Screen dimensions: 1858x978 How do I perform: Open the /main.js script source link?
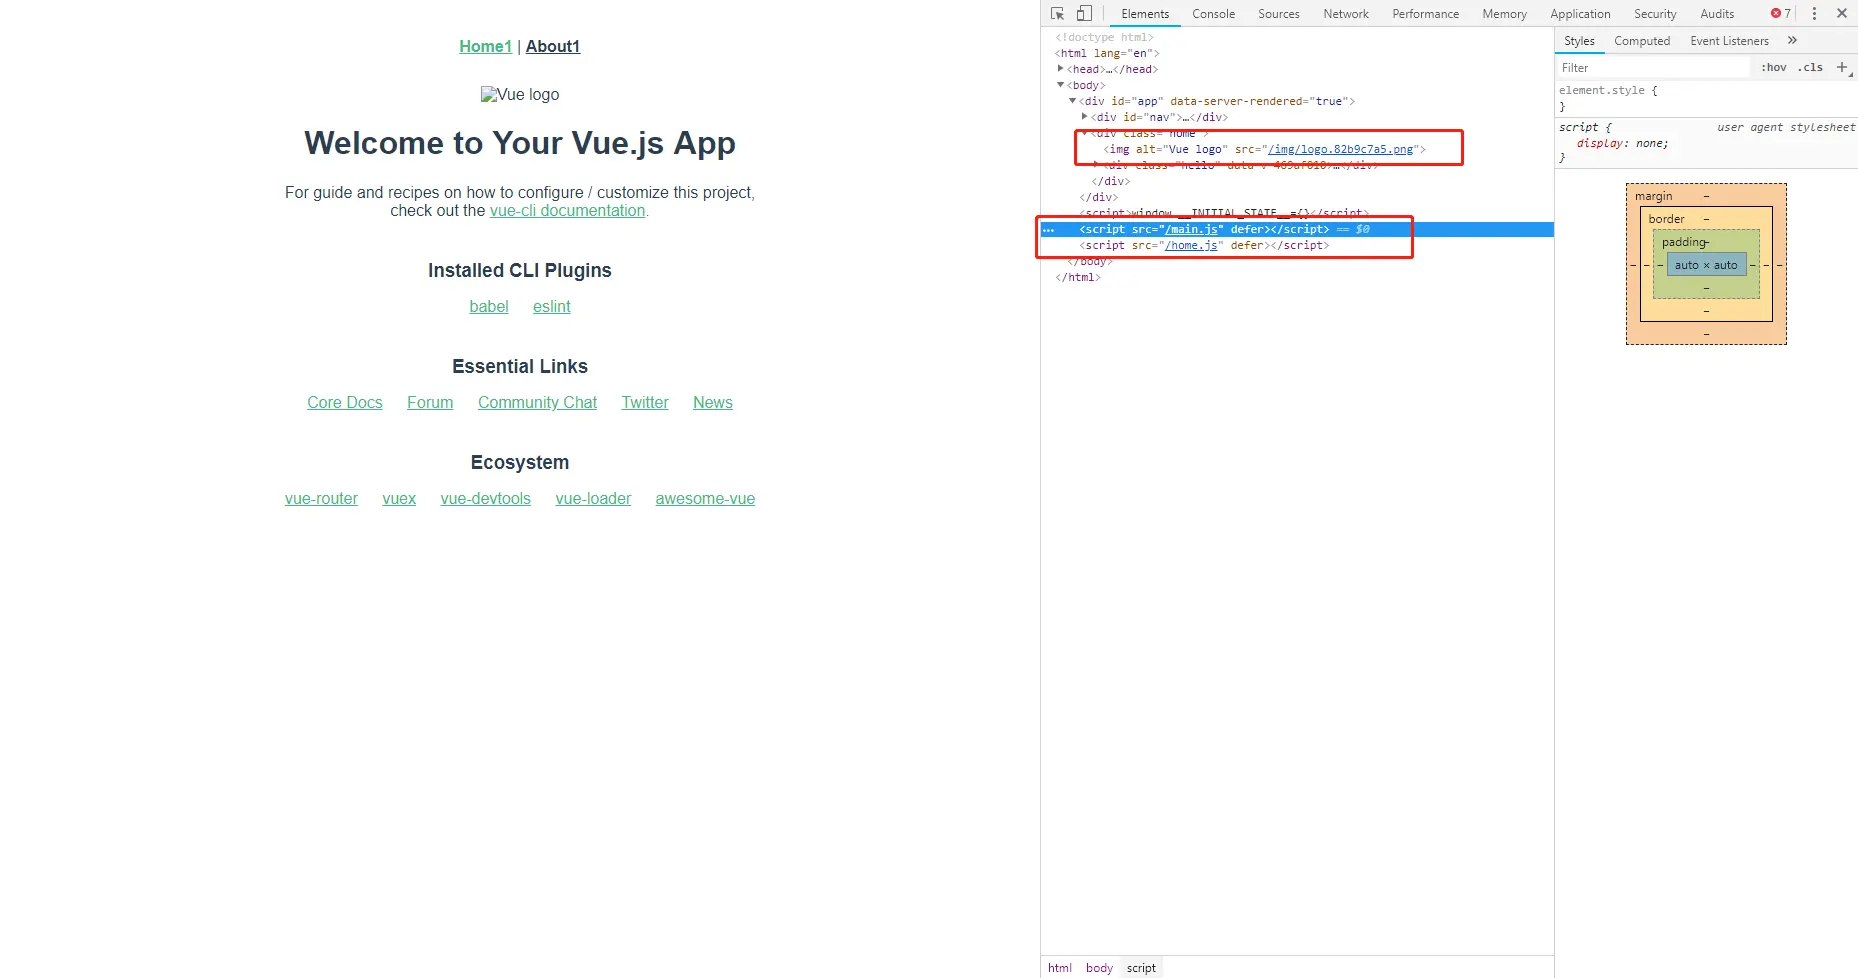click(x=1191, y=229)
